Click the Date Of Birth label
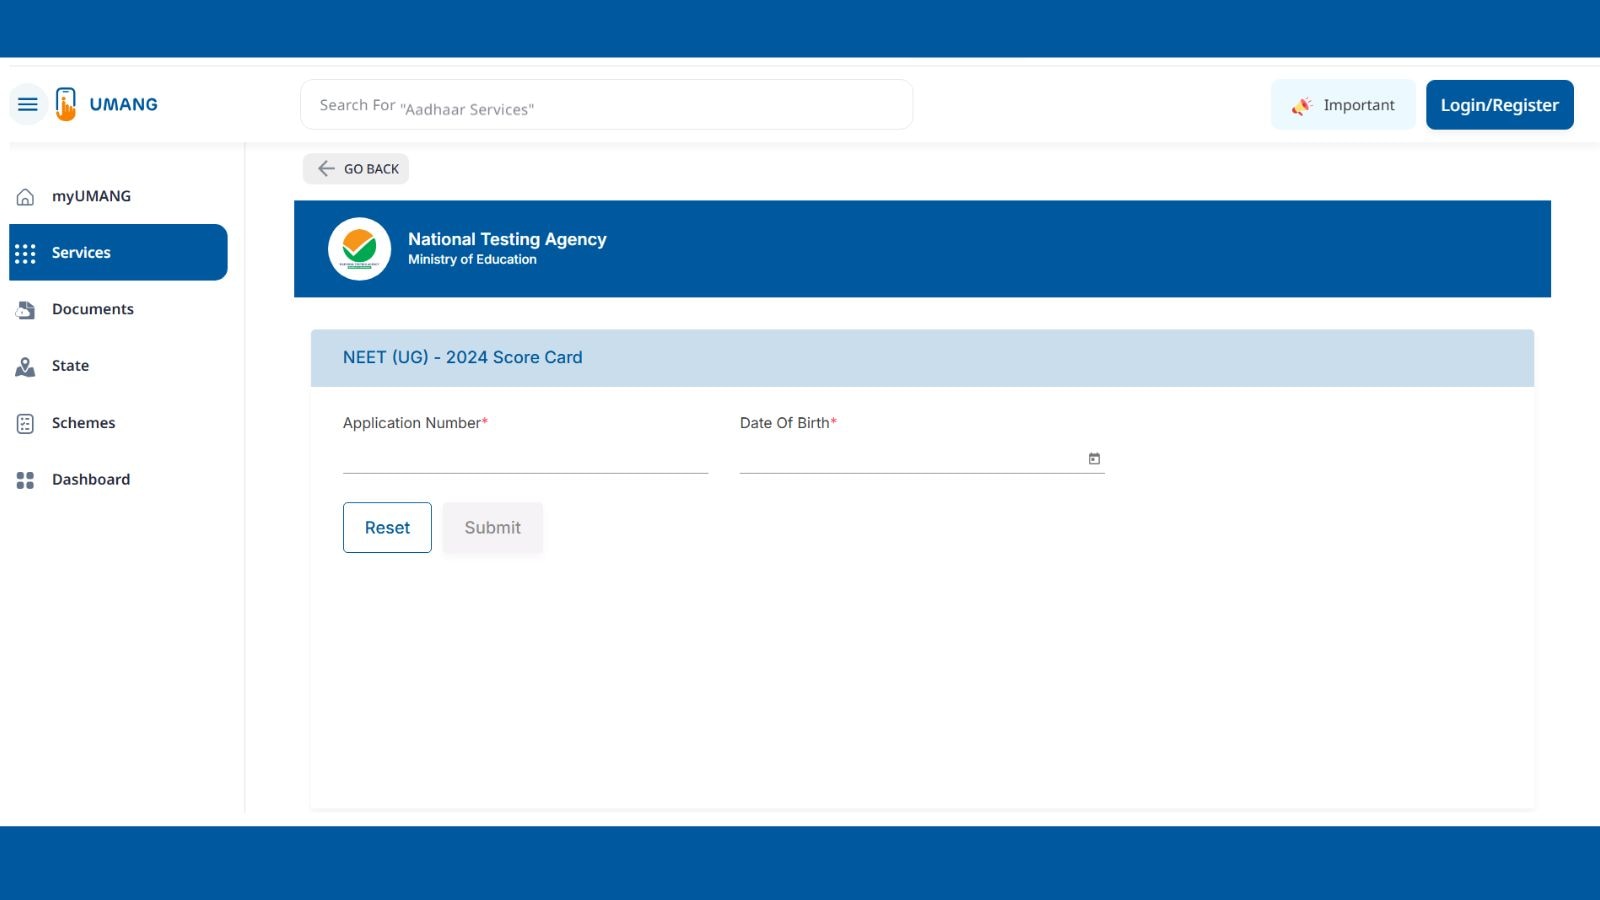 click(x=788, y=423)
